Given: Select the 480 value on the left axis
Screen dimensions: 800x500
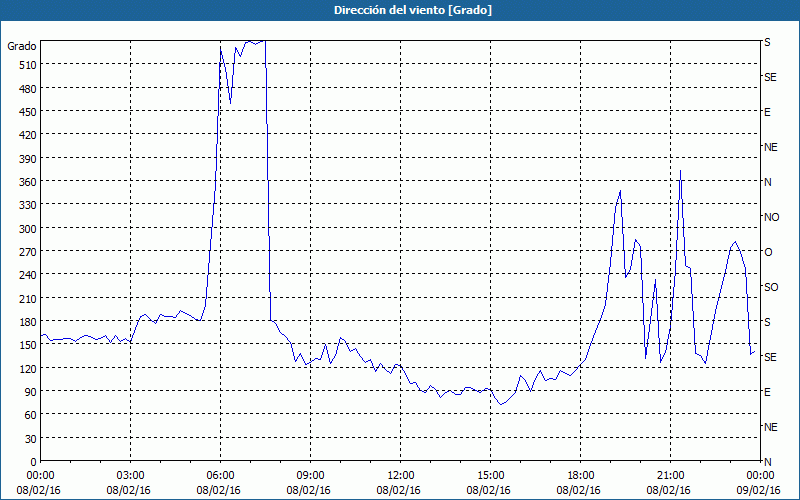Looking at the screenshot, I should (x=28, y=88).
